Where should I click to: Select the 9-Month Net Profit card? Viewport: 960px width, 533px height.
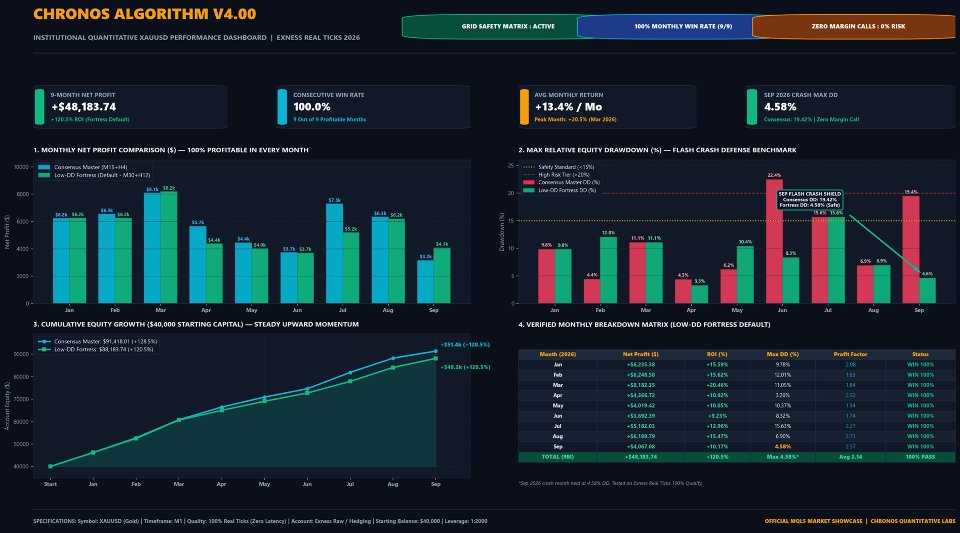click(130, 107)
